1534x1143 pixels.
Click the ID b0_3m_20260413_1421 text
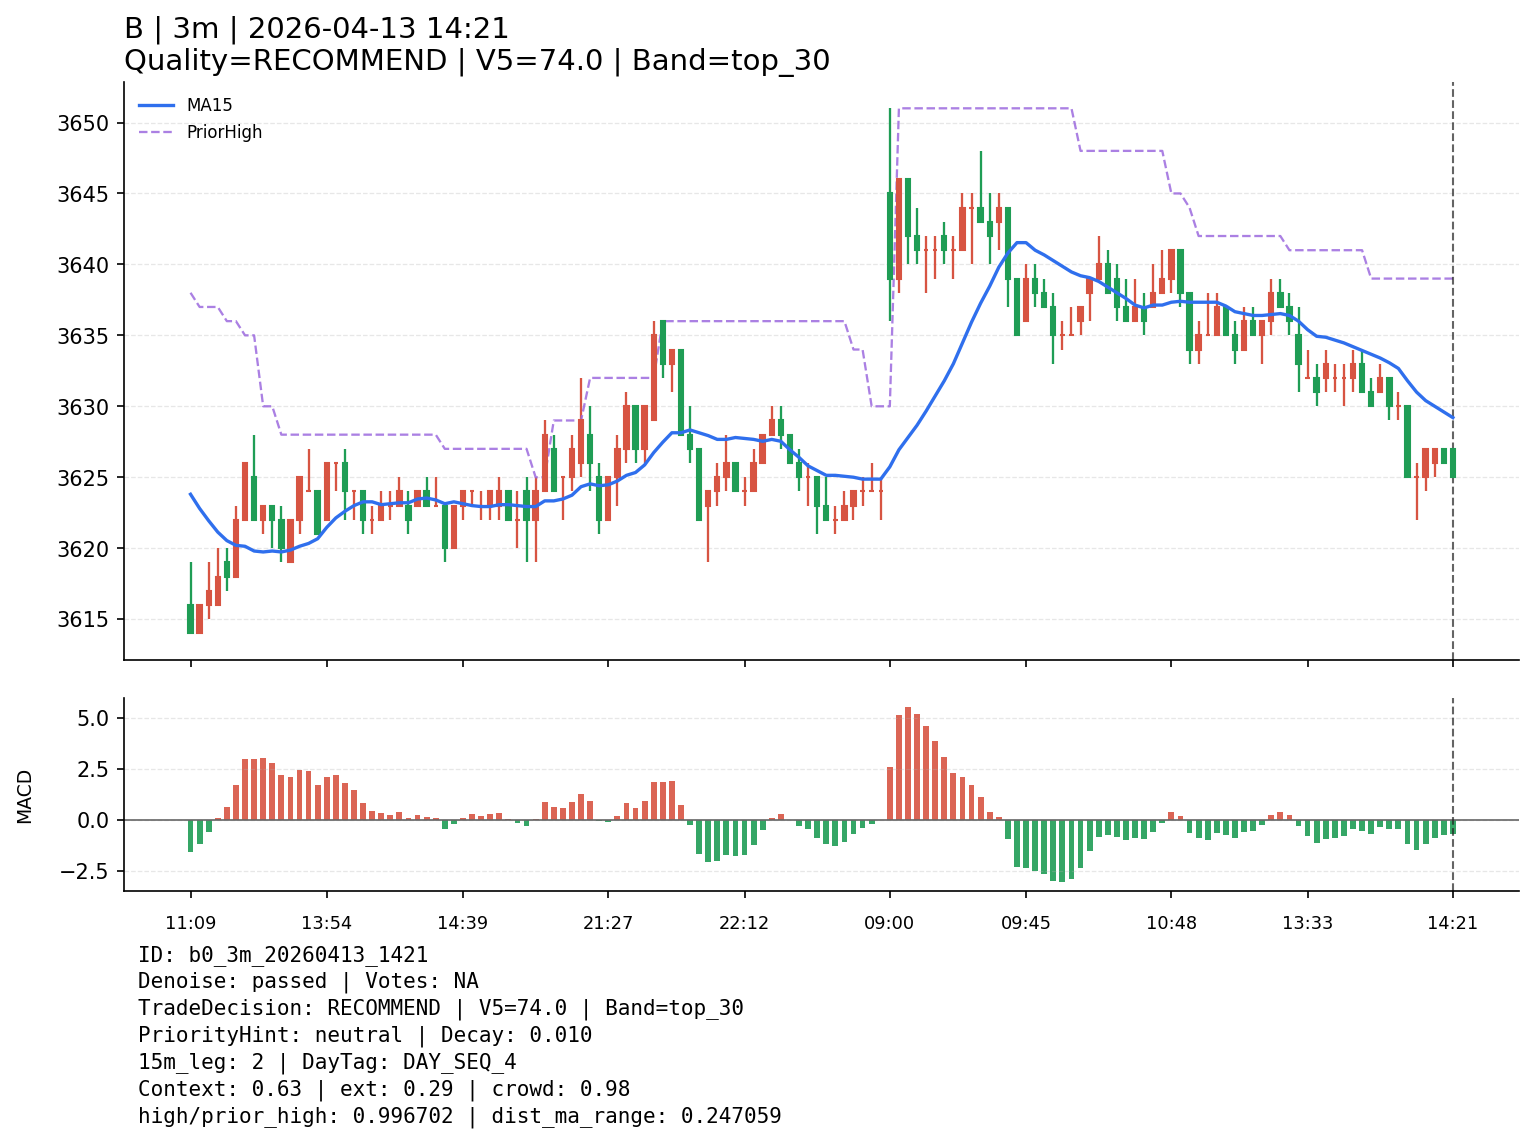[x=283, y=955]
